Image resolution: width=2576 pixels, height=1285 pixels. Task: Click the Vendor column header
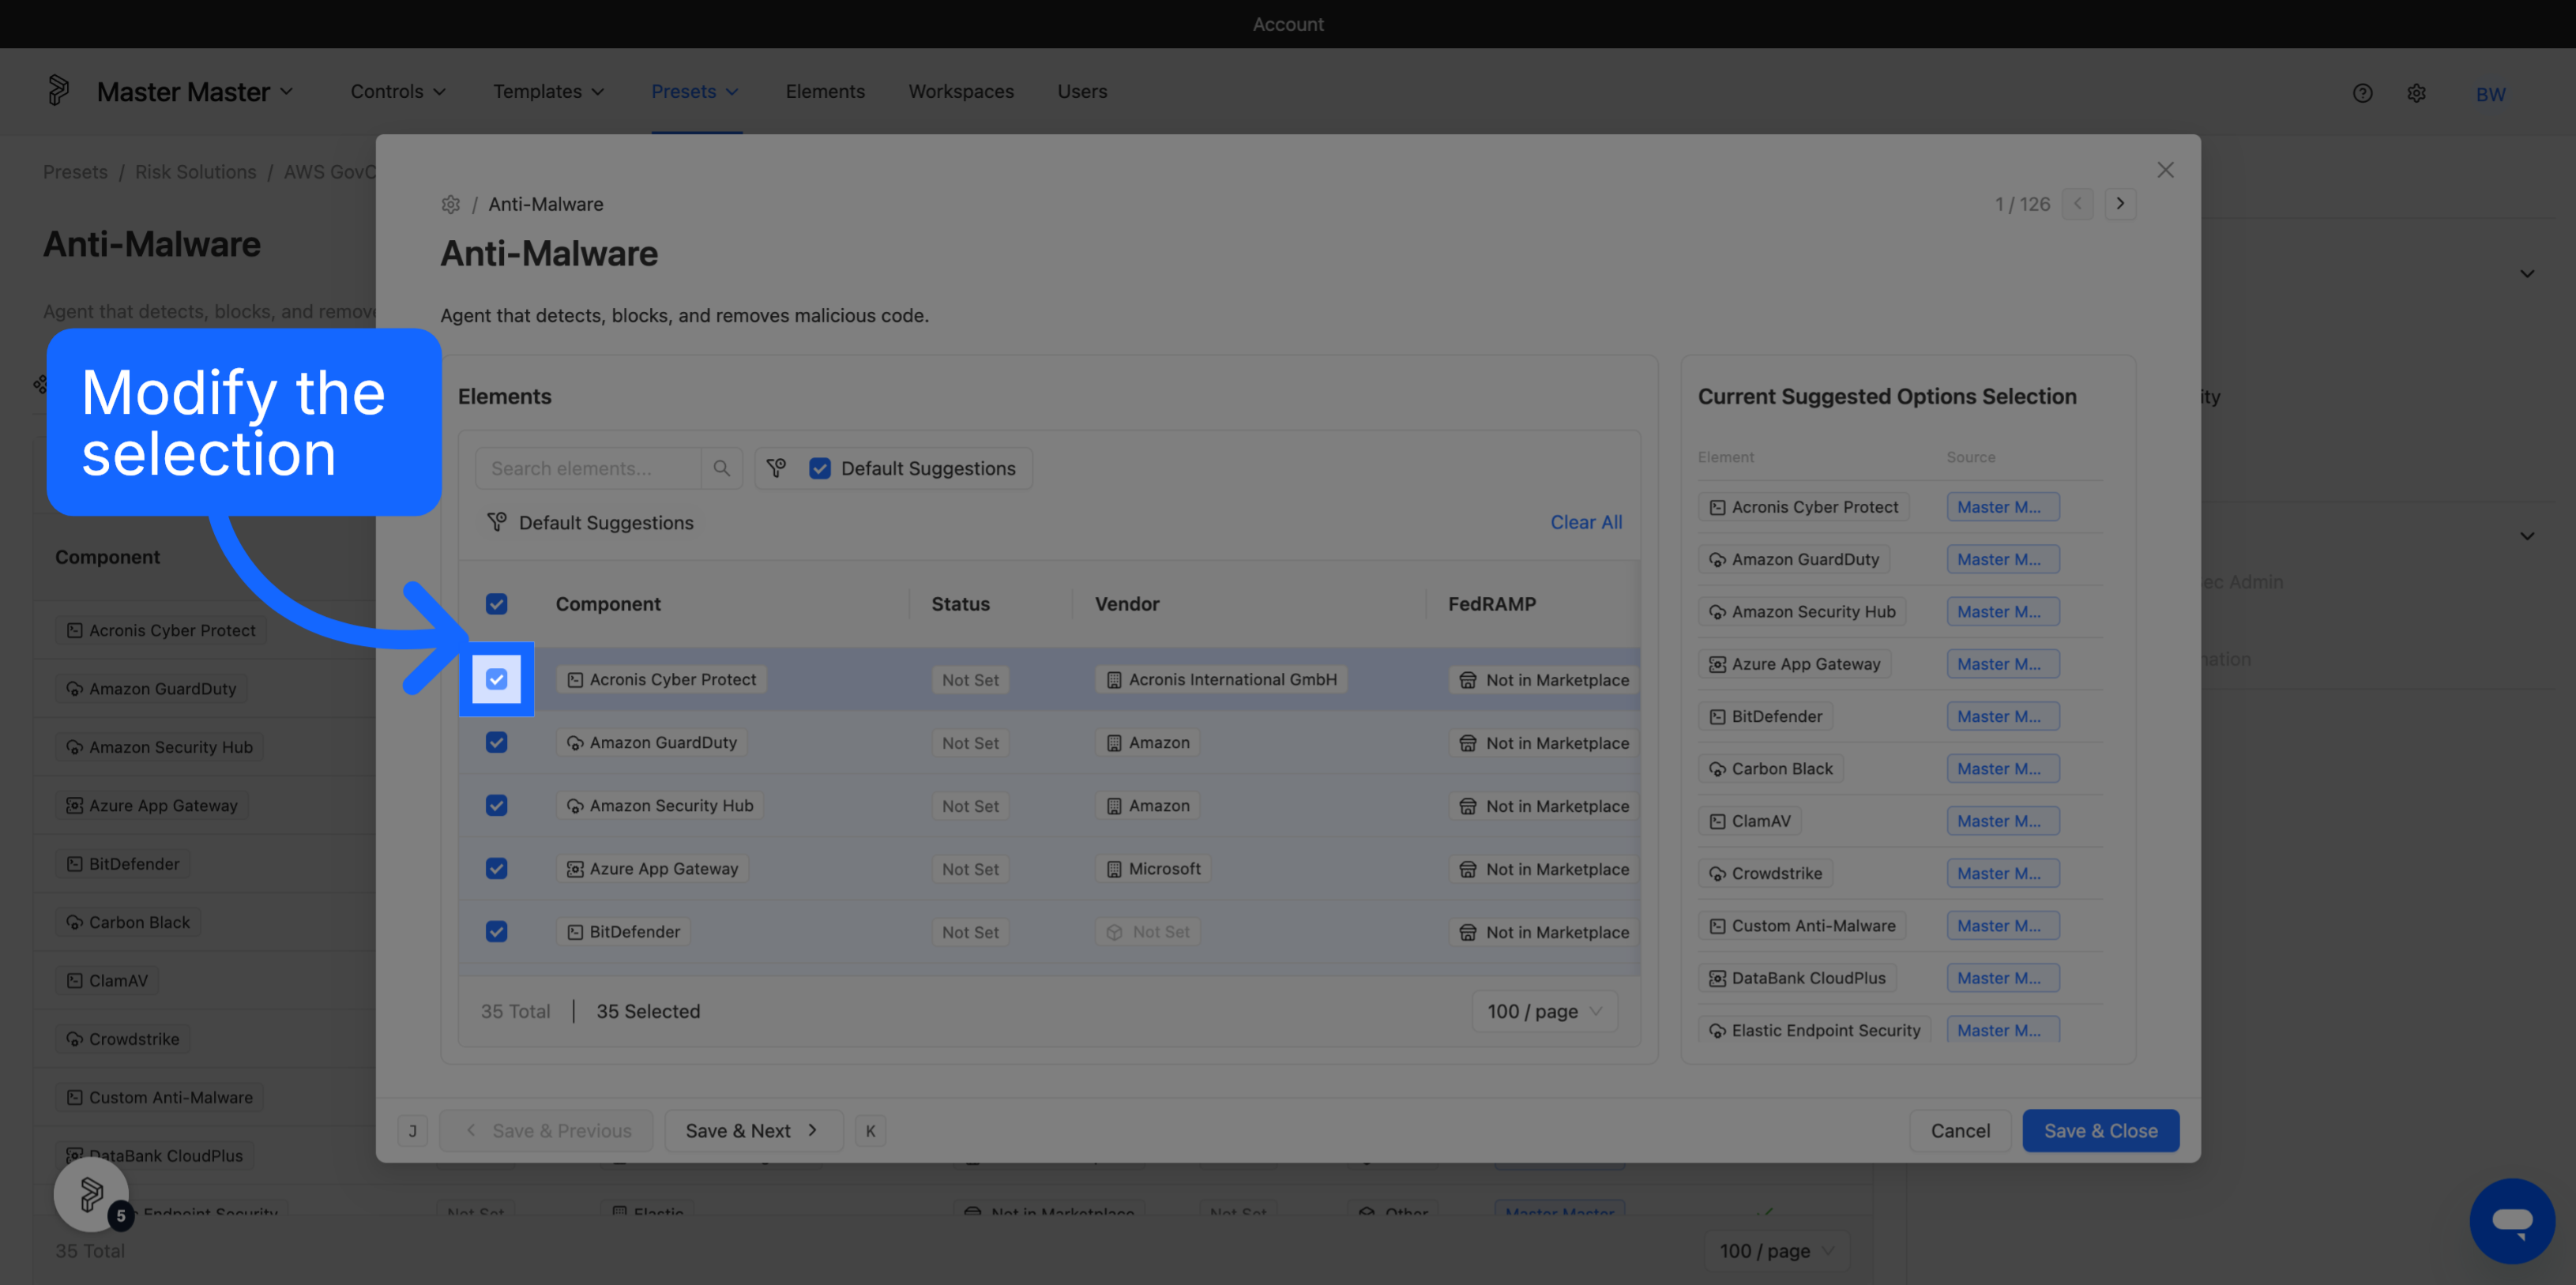coord(1127,604)
